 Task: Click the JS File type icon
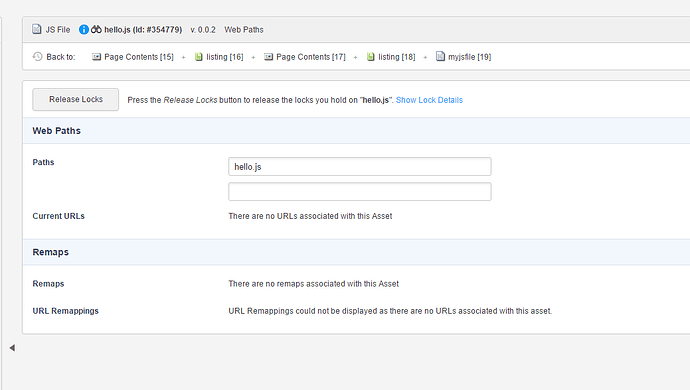click(x=37, y=29)
